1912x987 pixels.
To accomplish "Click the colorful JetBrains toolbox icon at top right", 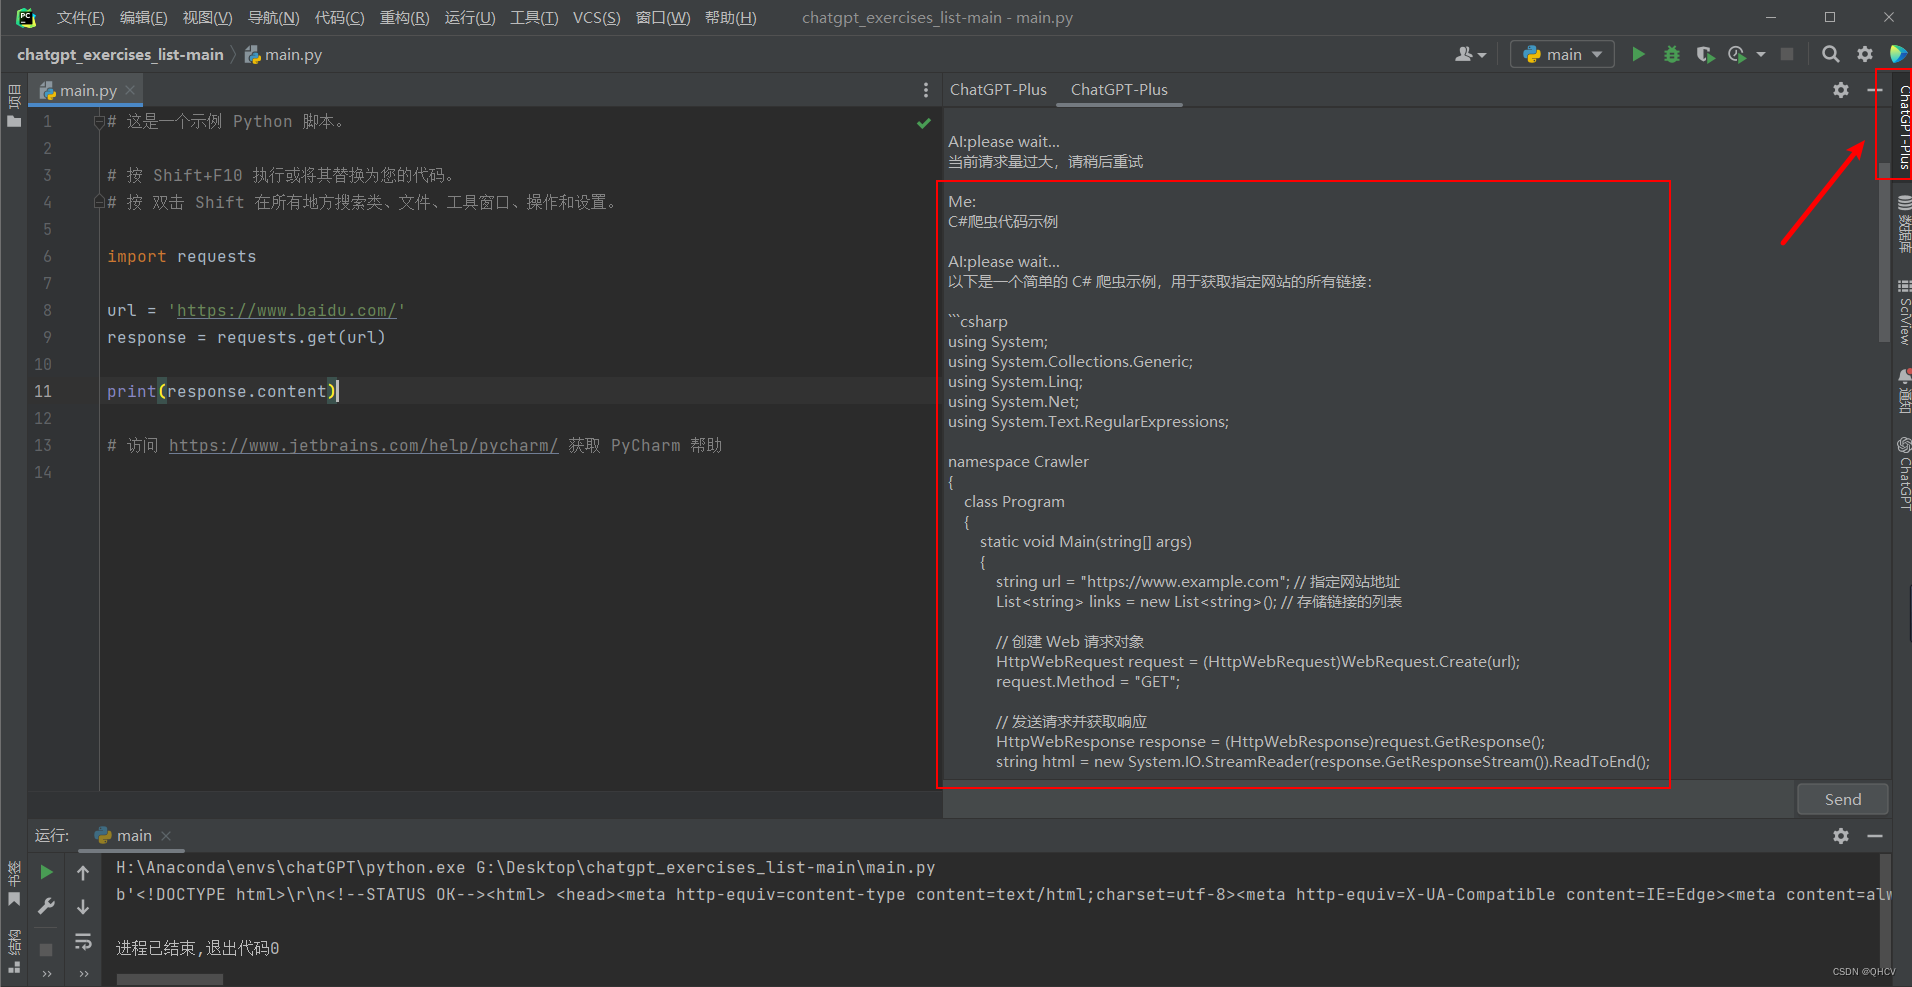I will click(x=1898, y=54).
